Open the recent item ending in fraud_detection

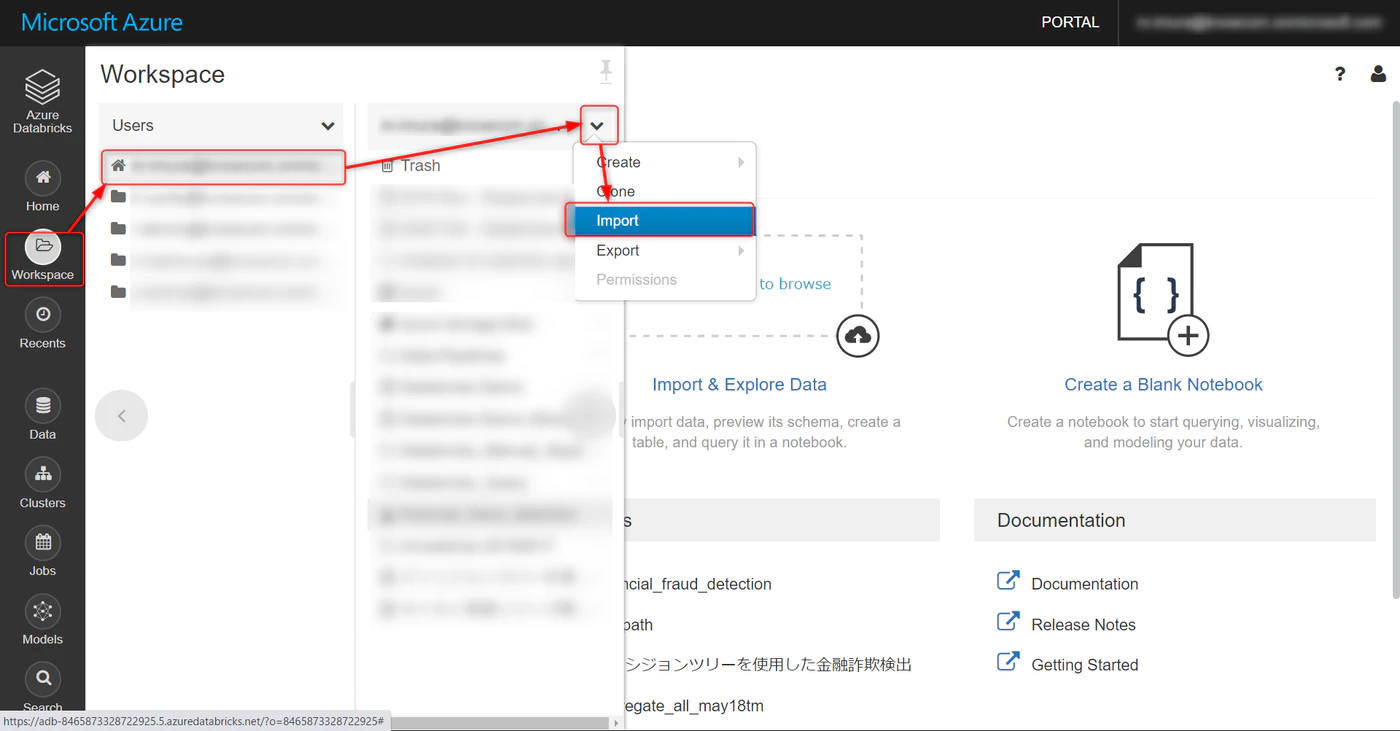[x=696, y=584]
